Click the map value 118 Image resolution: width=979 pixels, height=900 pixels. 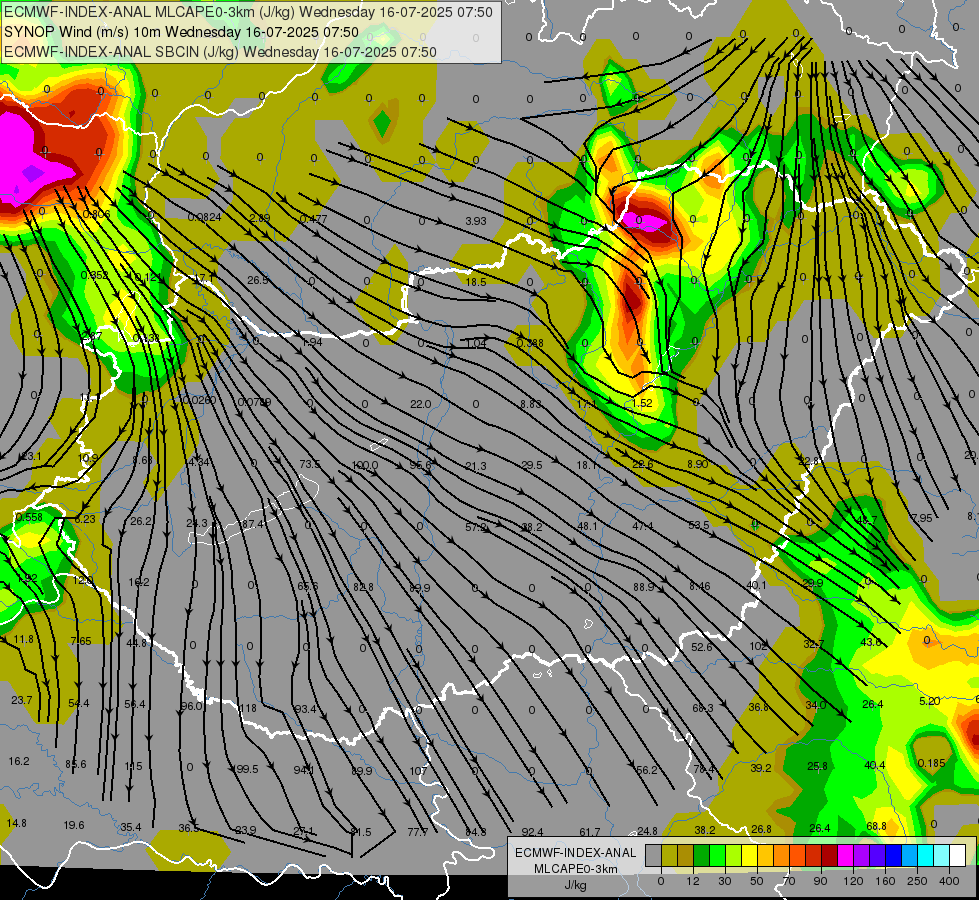pyautogui.click(x=248, y=708)
